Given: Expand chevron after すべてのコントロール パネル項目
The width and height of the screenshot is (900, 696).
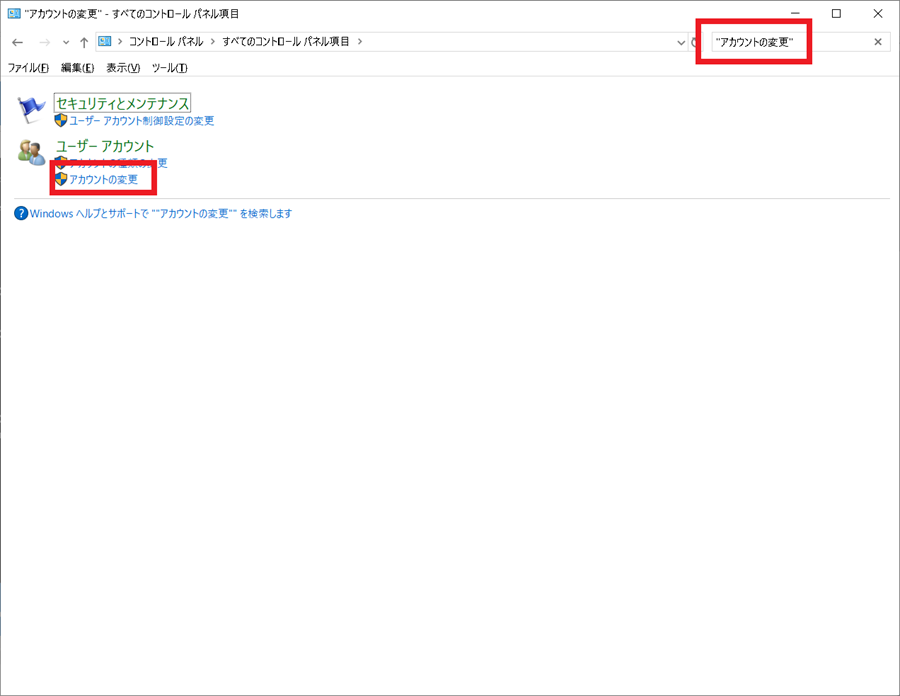Looking at the screenshot, I should 360,41.
